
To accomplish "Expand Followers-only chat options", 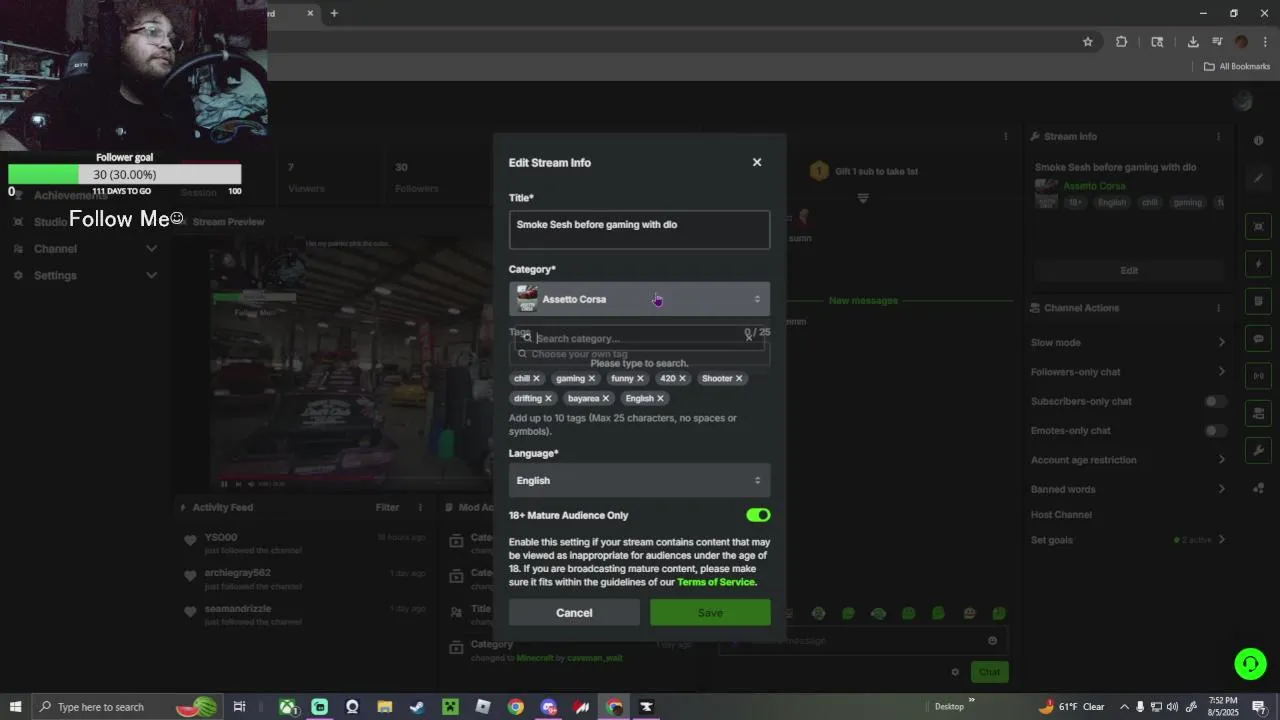I will pyautogui.click(x=1221, y=371).
